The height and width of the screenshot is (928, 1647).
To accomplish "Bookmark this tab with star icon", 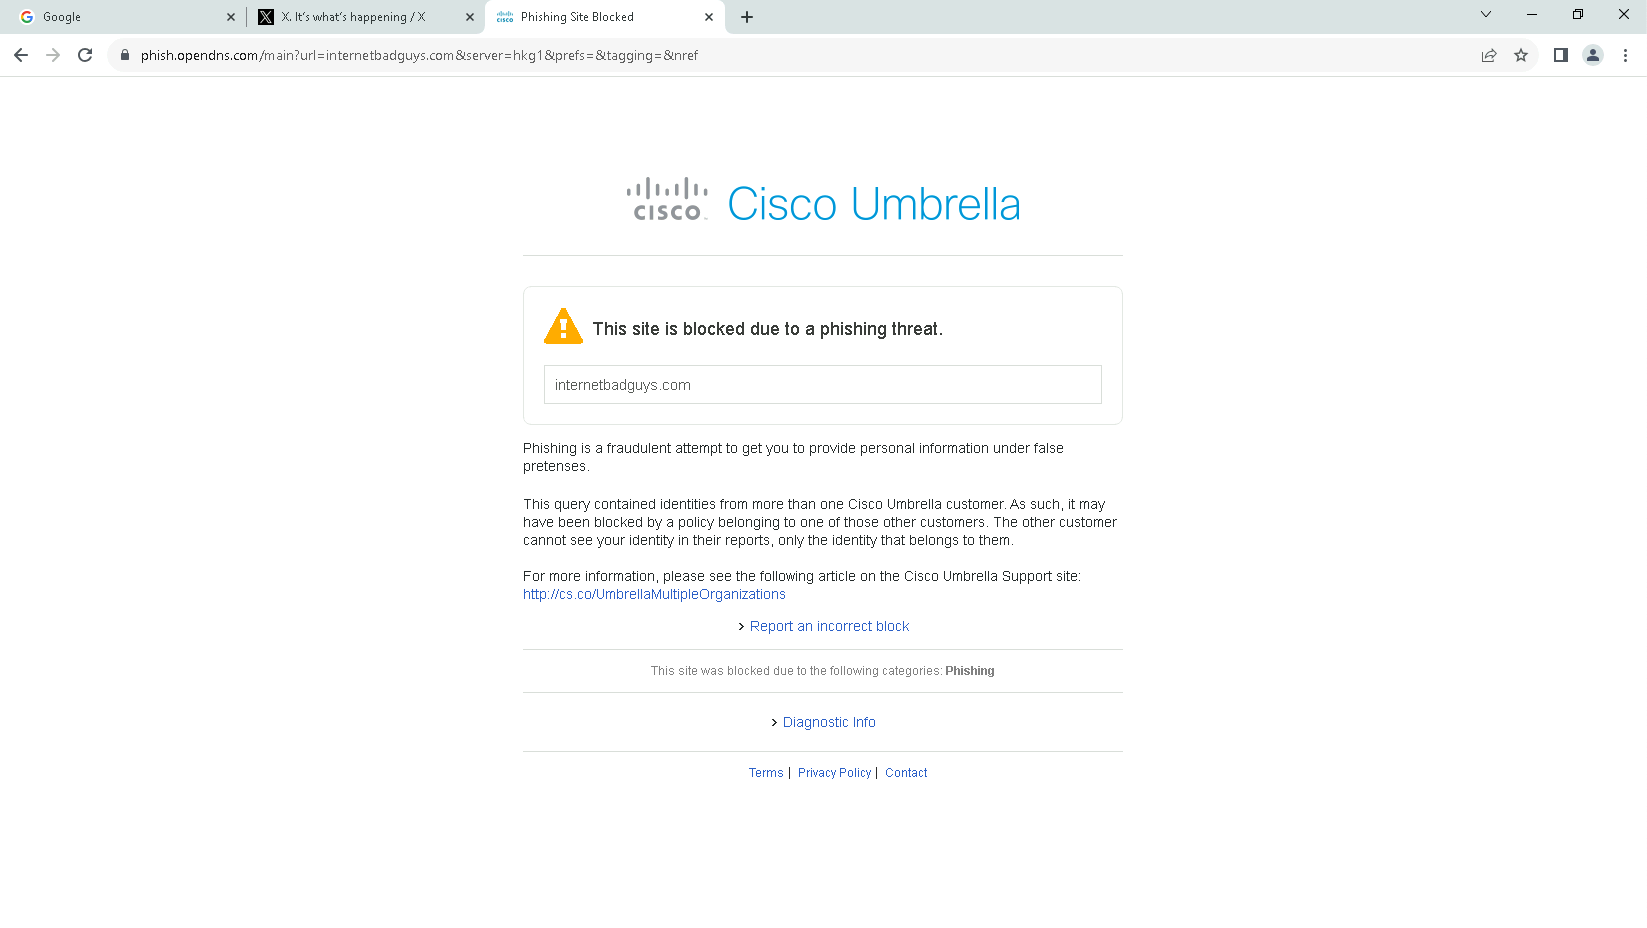I will pos(1521,55).
